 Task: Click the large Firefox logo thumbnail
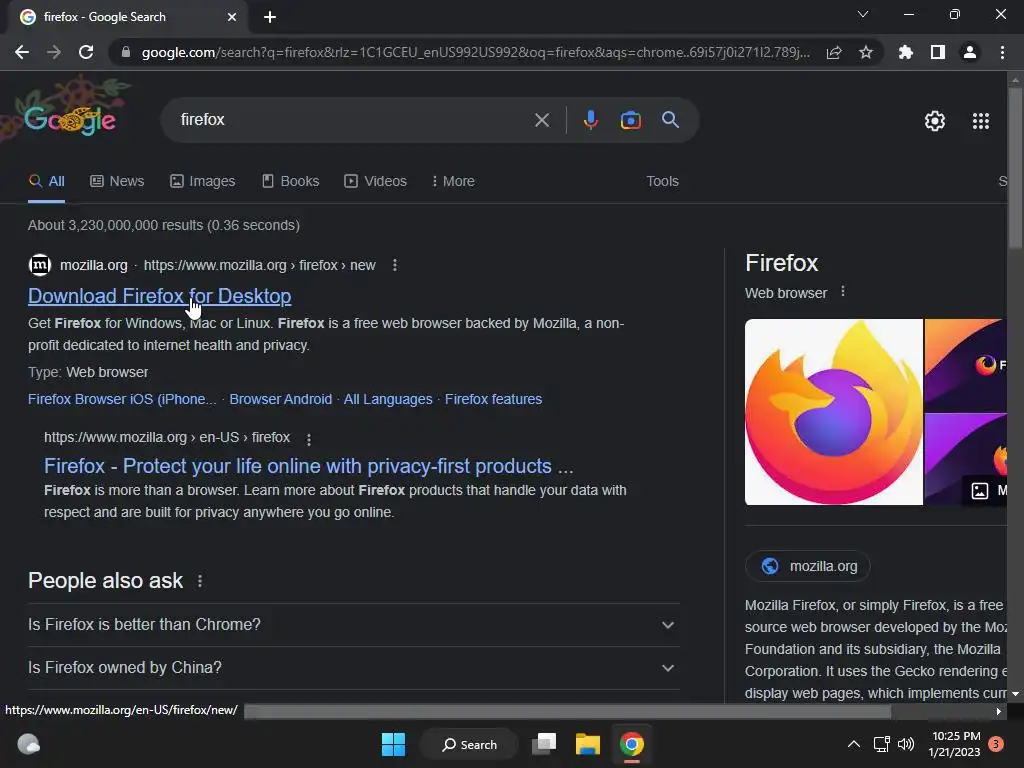[833, 412]
